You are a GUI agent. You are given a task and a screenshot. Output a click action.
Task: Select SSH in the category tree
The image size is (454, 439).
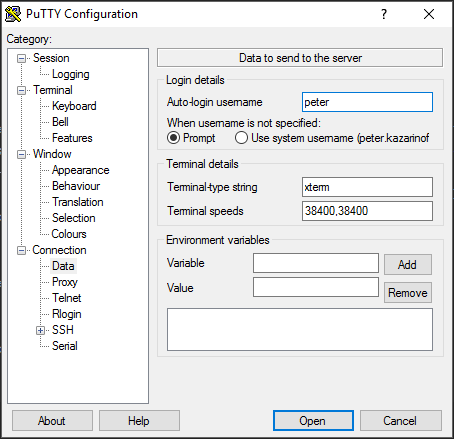click(63, 330)
